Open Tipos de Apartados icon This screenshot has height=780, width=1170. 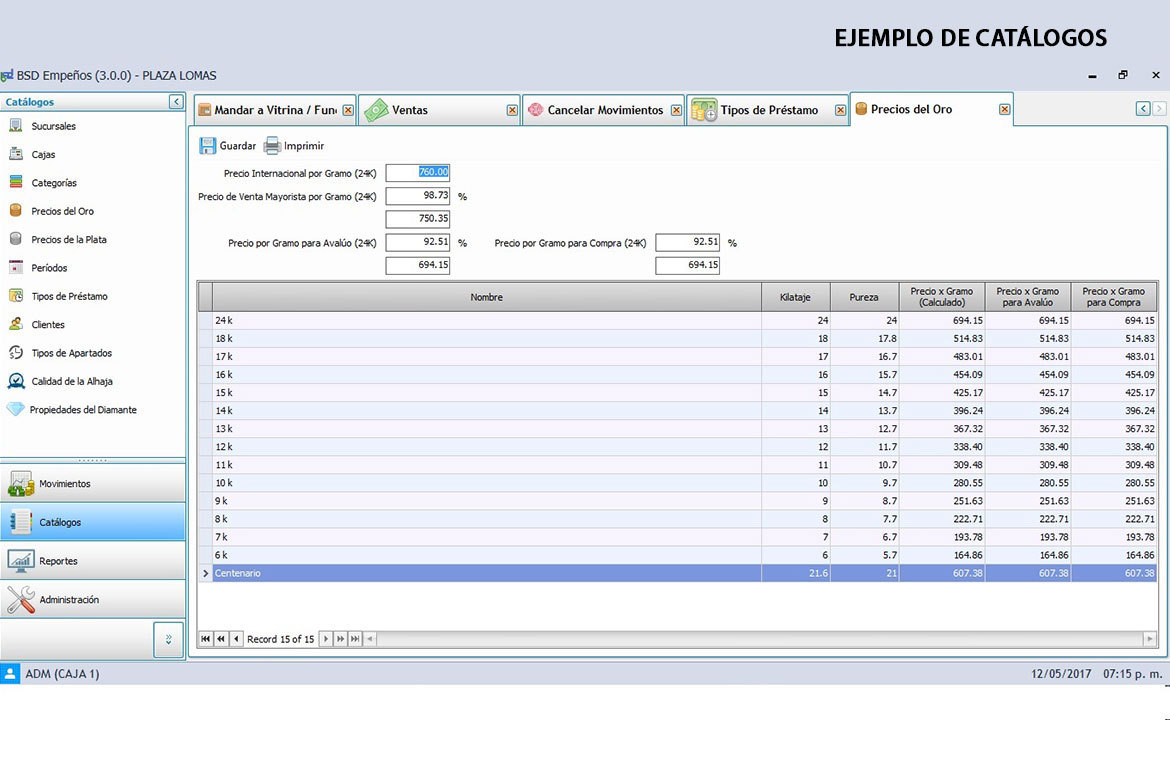tap(16, 352)
